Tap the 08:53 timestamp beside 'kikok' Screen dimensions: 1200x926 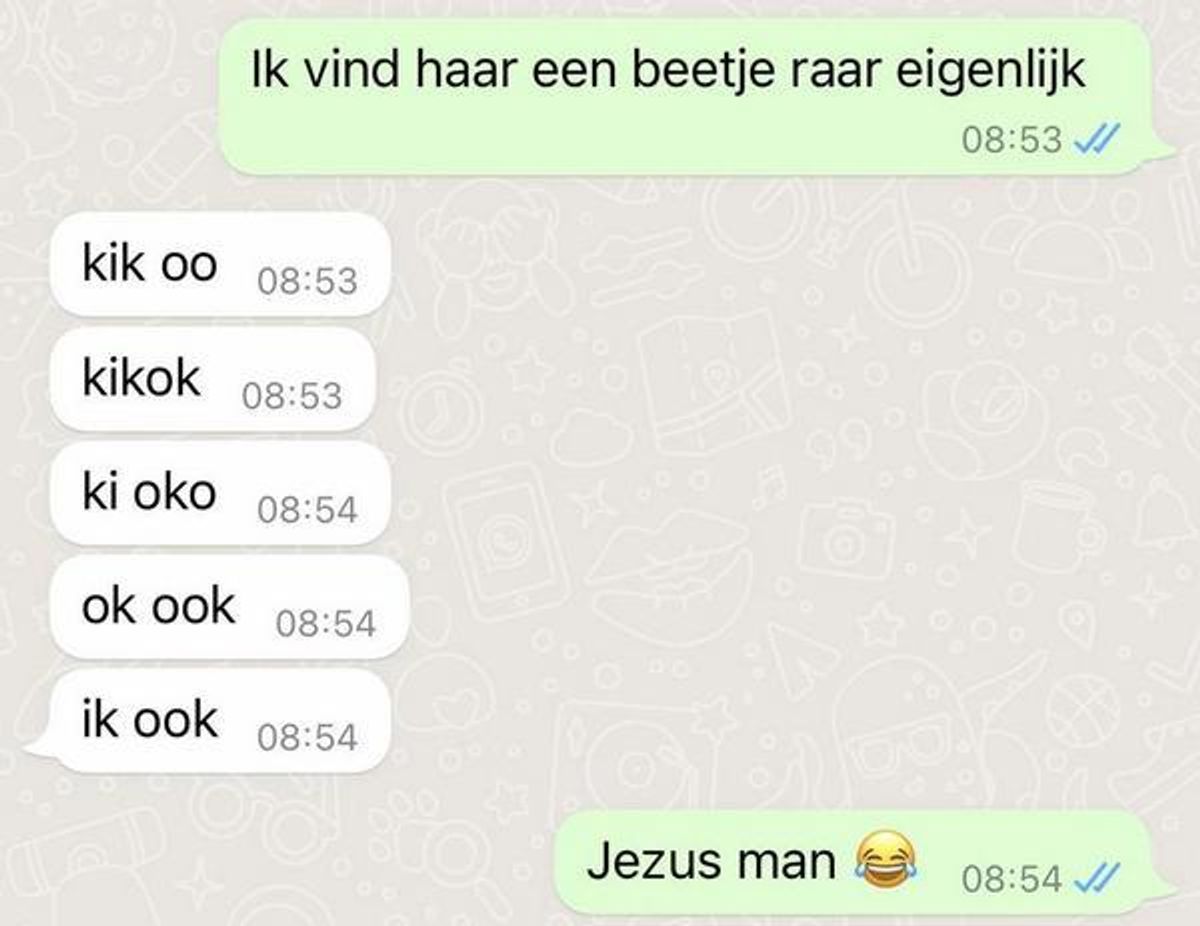click(x=292, y=397)
